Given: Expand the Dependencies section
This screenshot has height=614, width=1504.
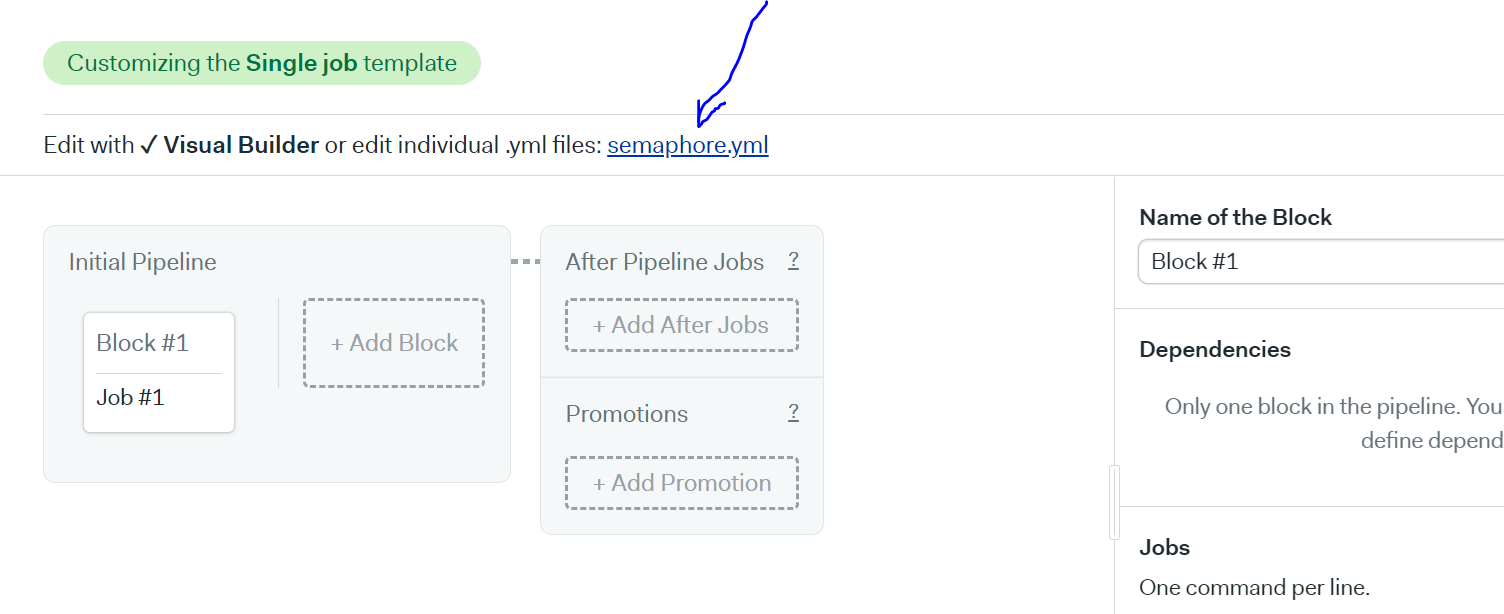Looking at the screenshot, I should pyautogui.click(x=1215, y=349).
